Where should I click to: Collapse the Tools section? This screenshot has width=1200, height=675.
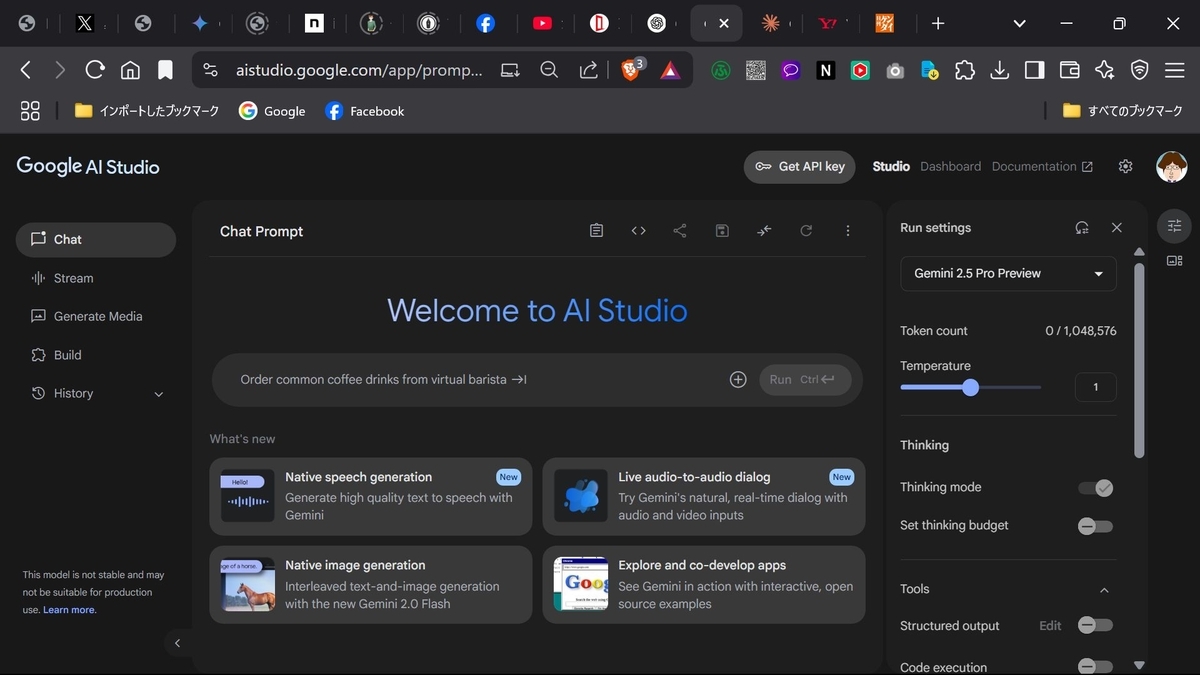(1104, 590)
